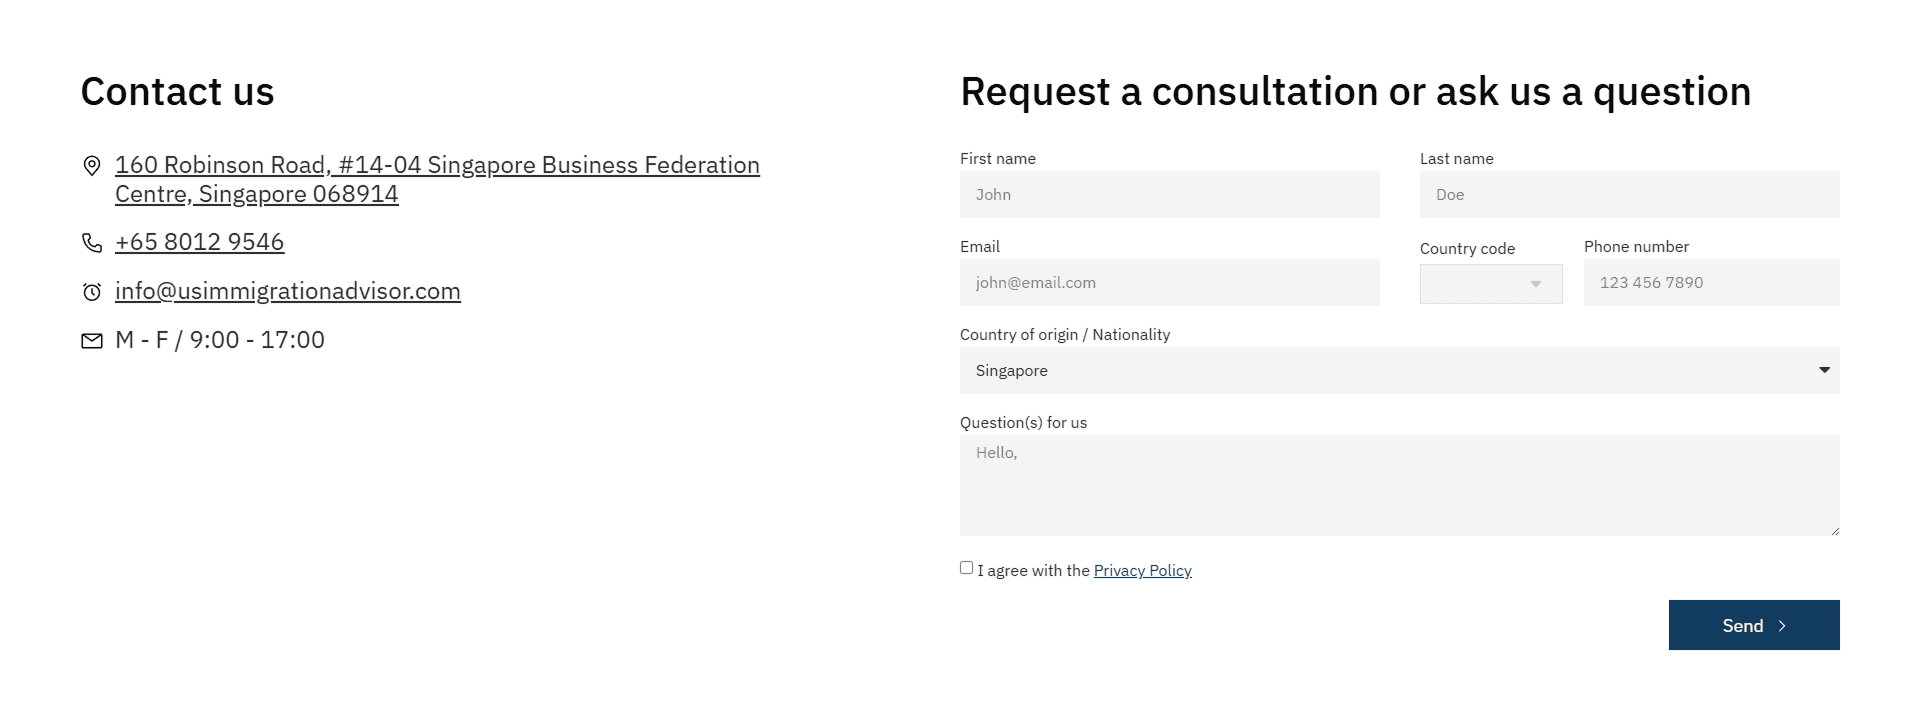
Task: Click inside the Question(s) for us textarea
Action: (1399, 485)
